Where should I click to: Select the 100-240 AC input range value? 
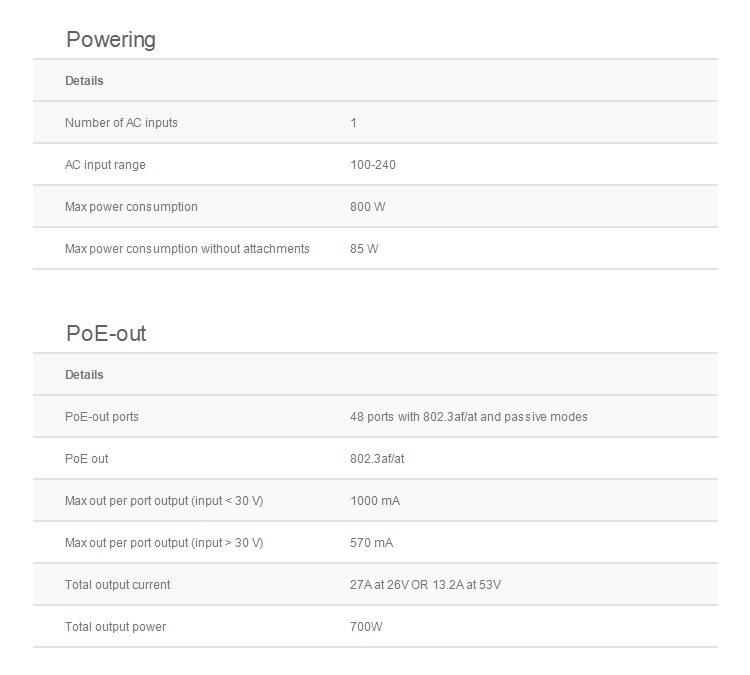click(x=373, y=165)
